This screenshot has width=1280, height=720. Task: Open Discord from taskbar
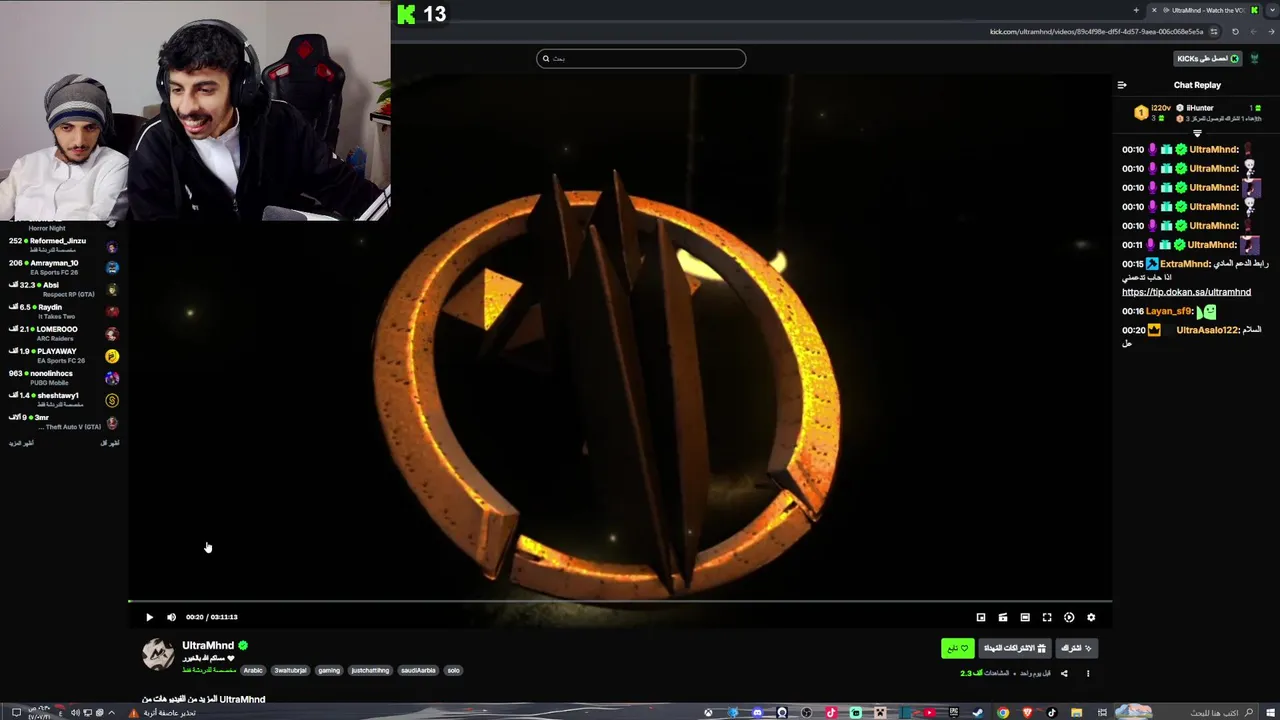(757, 713)
